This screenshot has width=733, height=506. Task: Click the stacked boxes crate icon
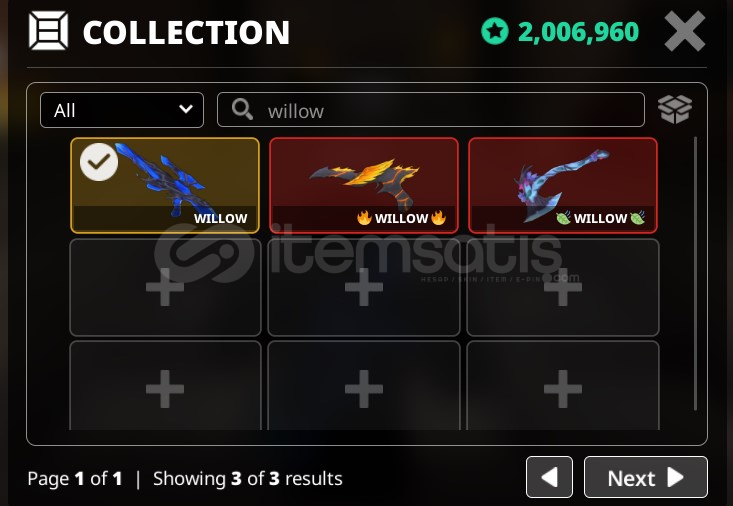pyautogui.click(x=675, y=109)
